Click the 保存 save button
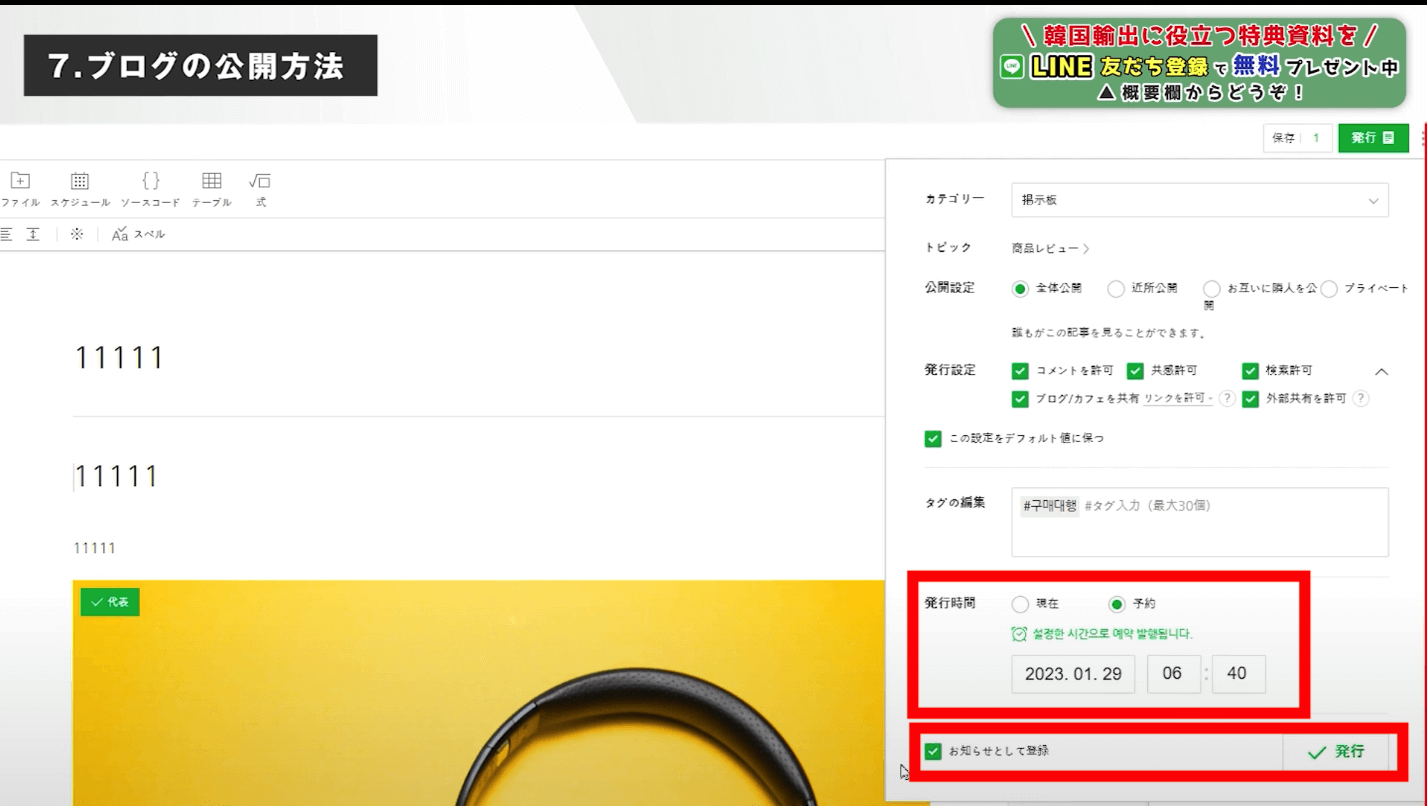1427x806 pixels. point(1284,138)
